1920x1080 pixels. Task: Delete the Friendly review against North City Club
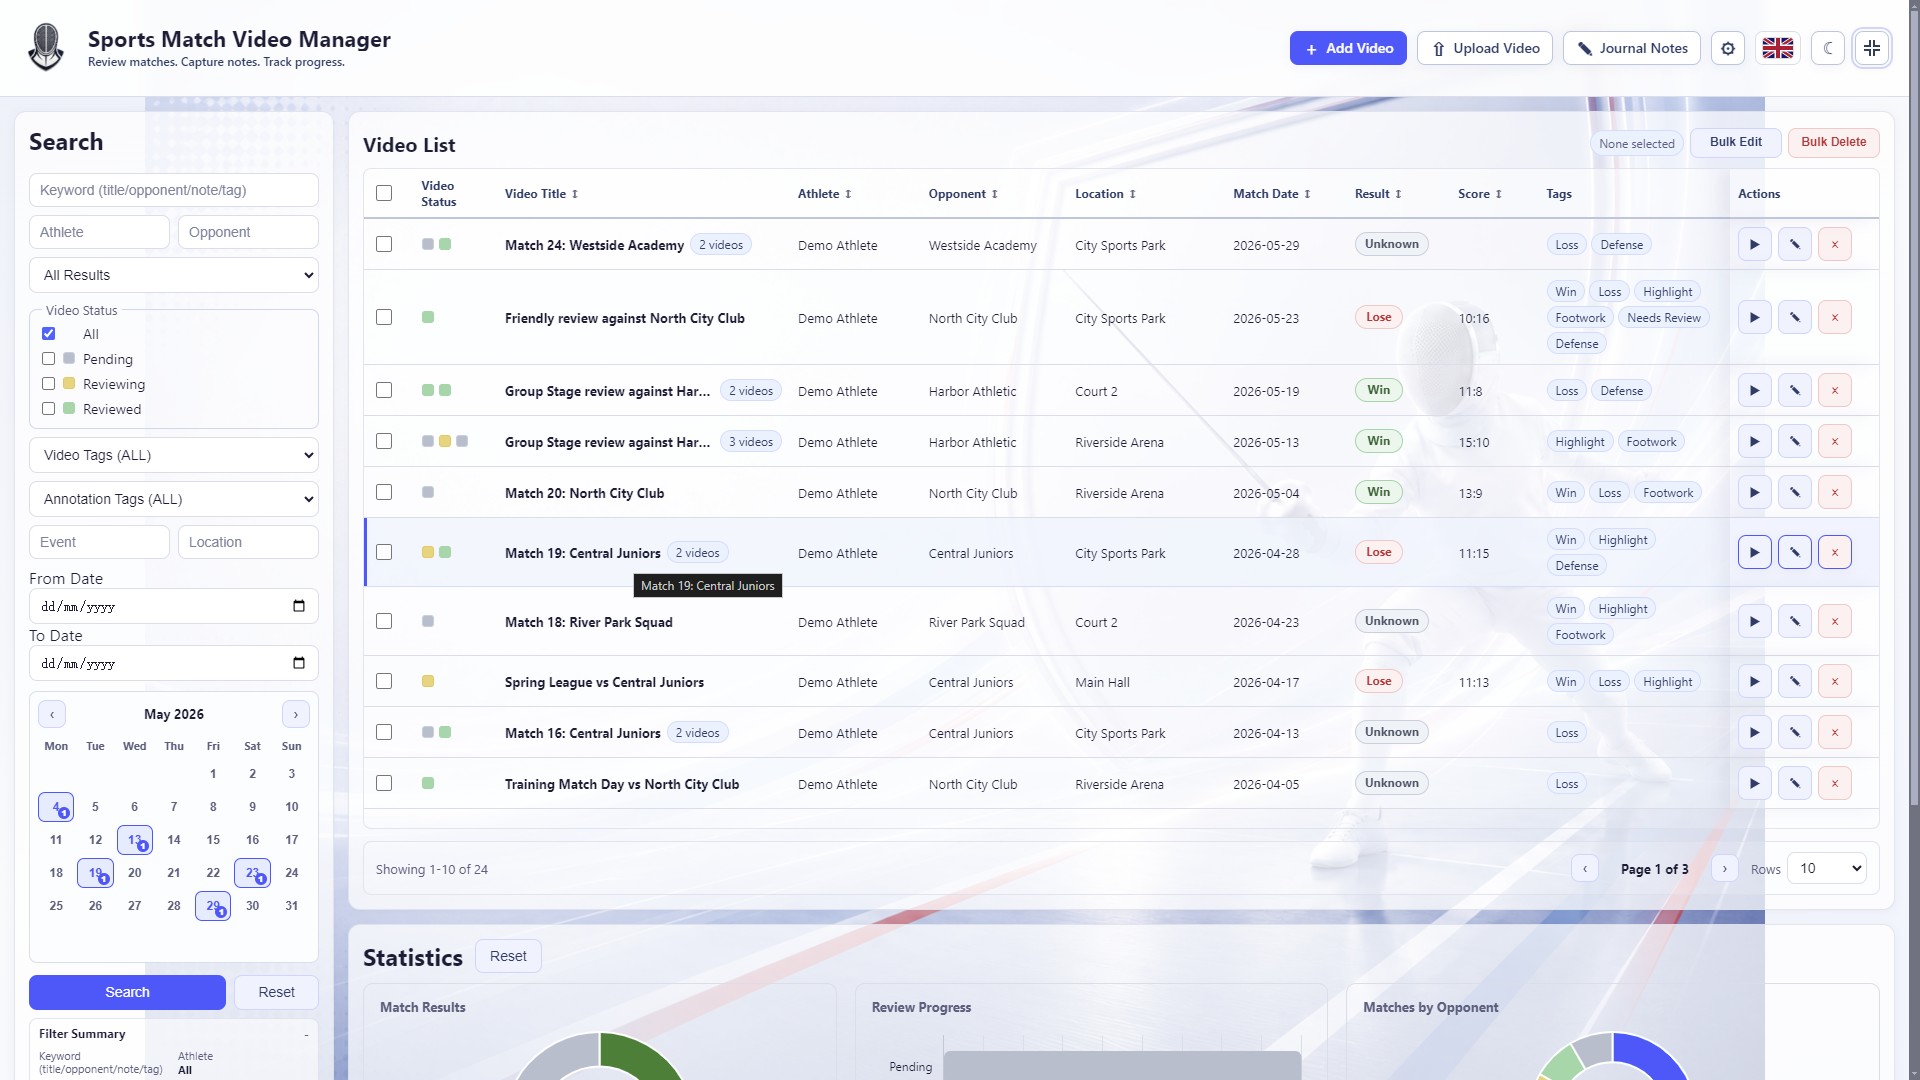pos(1835,318)
